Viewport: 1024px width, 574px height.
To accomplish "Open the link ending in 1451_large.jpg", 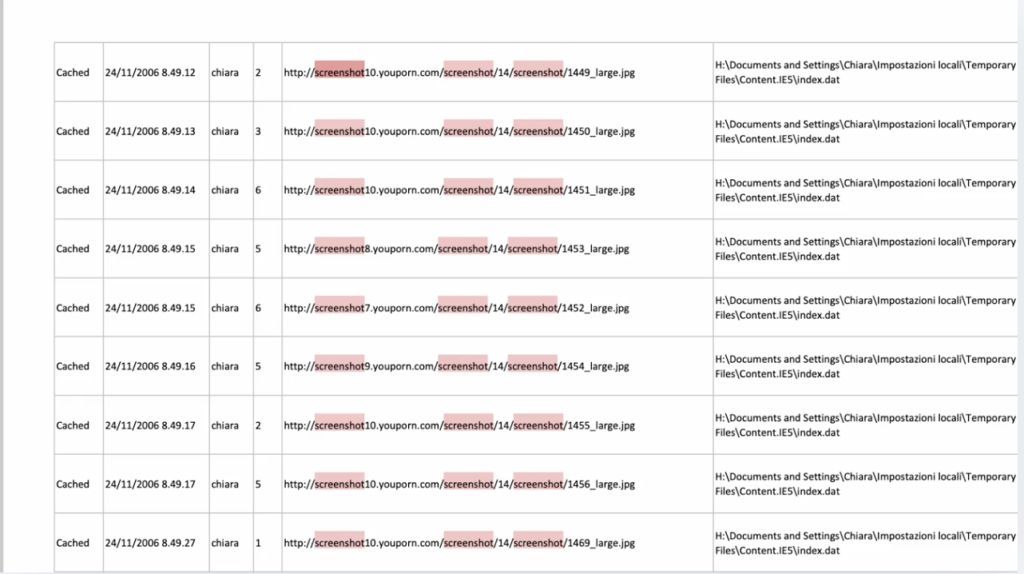I will (x=459, y=190).
